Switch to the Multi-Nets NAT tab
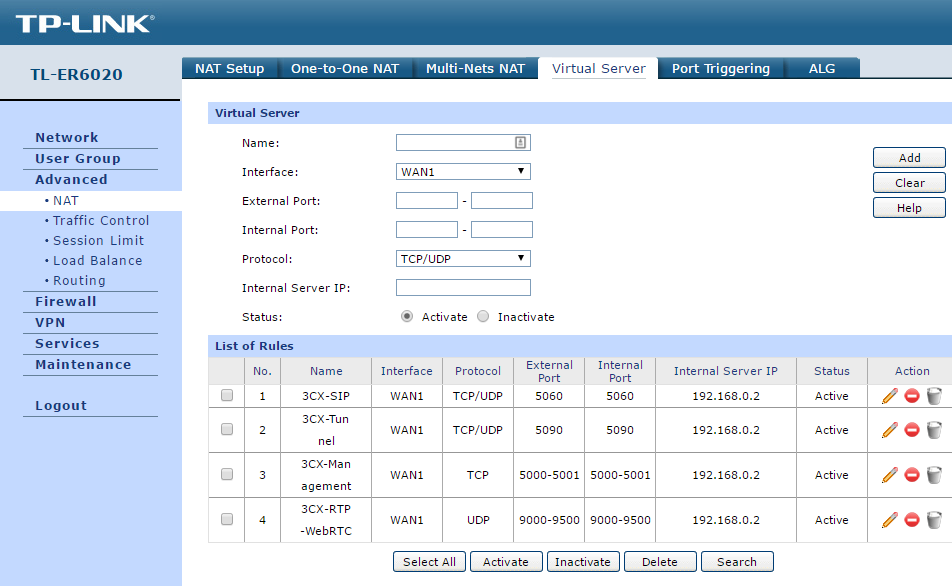Viewport: 952px width, 586px height. (x=475, y=69)
